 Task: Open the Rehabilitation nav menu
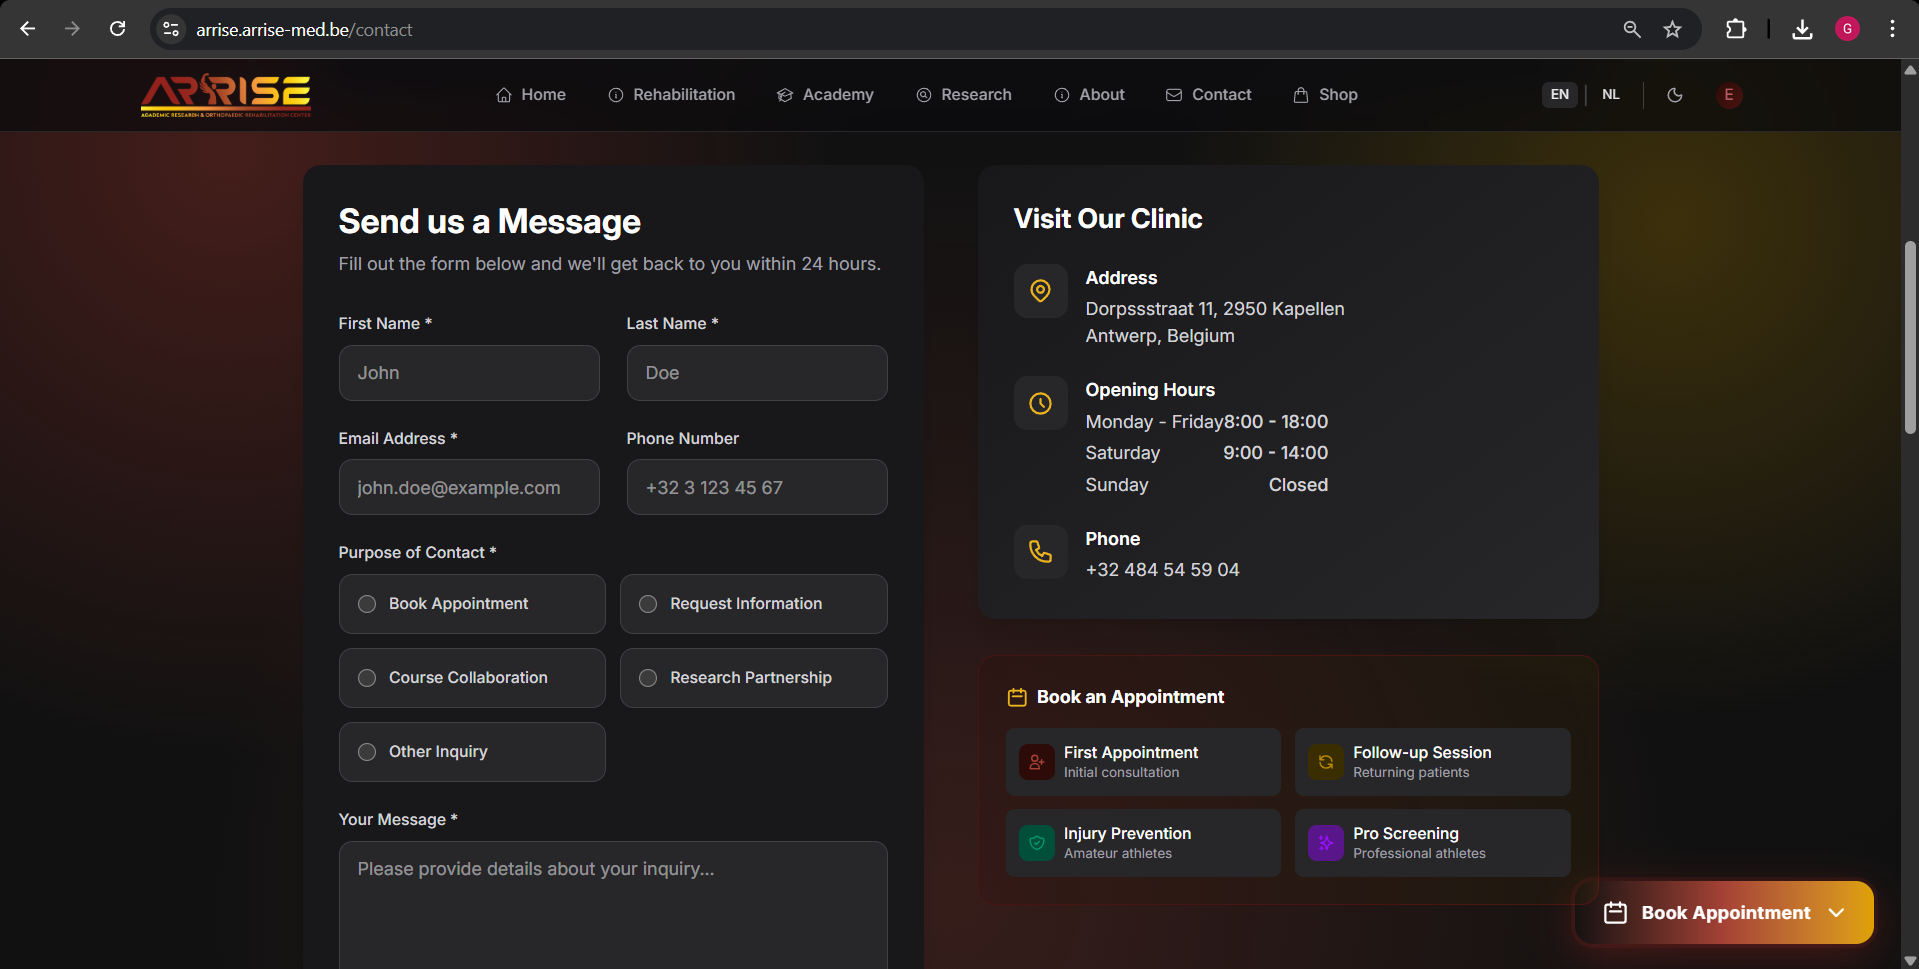672,95
